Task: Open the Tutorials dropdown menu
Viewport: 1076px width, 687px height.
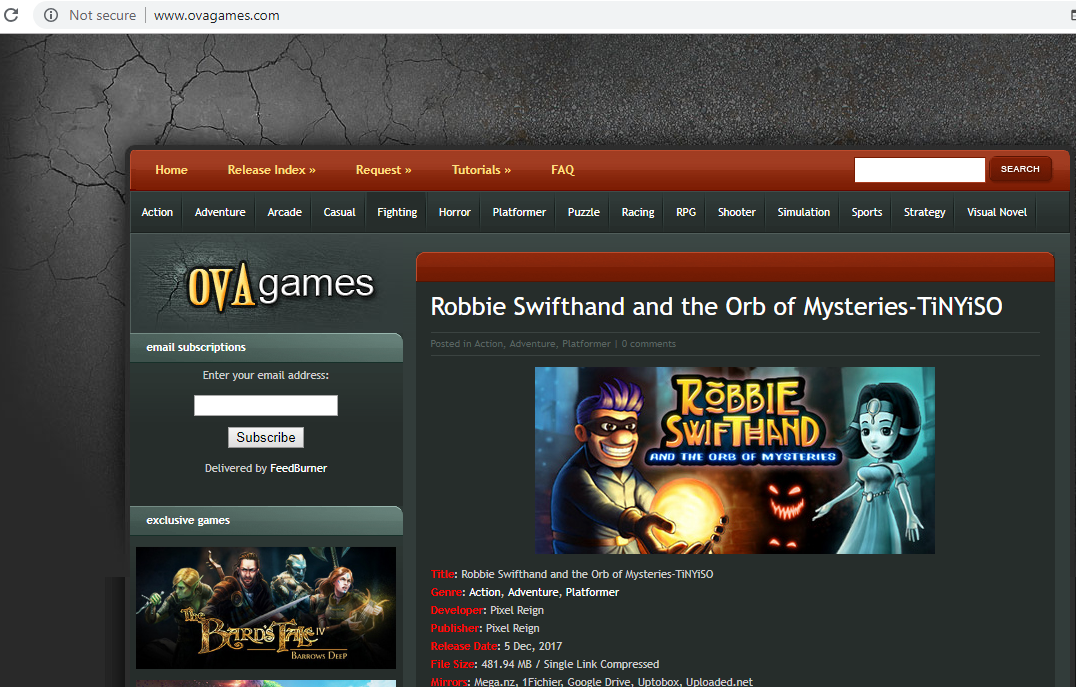Action: [x=481, y=170]
